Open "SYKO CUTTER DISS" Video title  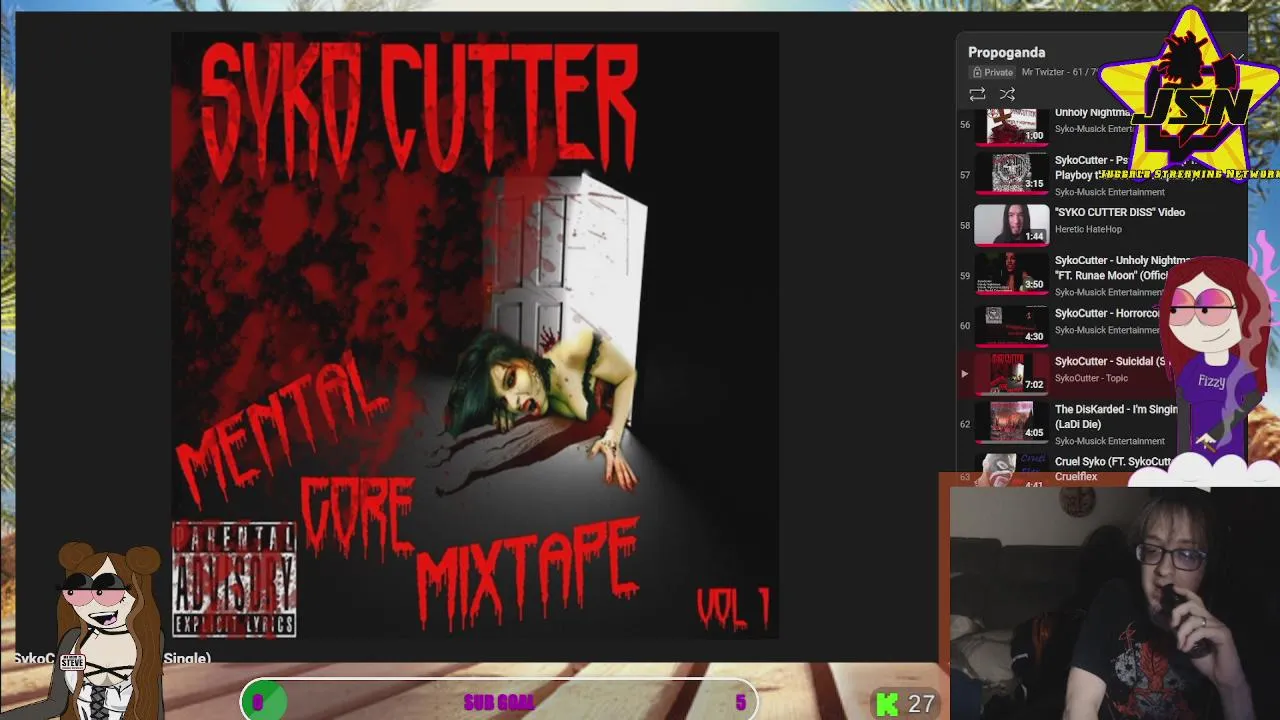(x=1119, y=212)
